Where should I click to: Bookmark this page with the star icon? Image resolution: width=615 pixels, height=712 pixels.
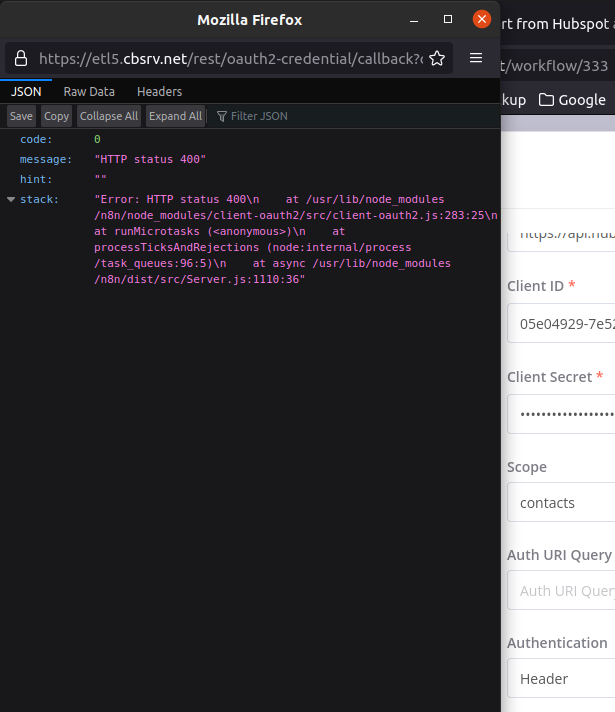[437, 58]
